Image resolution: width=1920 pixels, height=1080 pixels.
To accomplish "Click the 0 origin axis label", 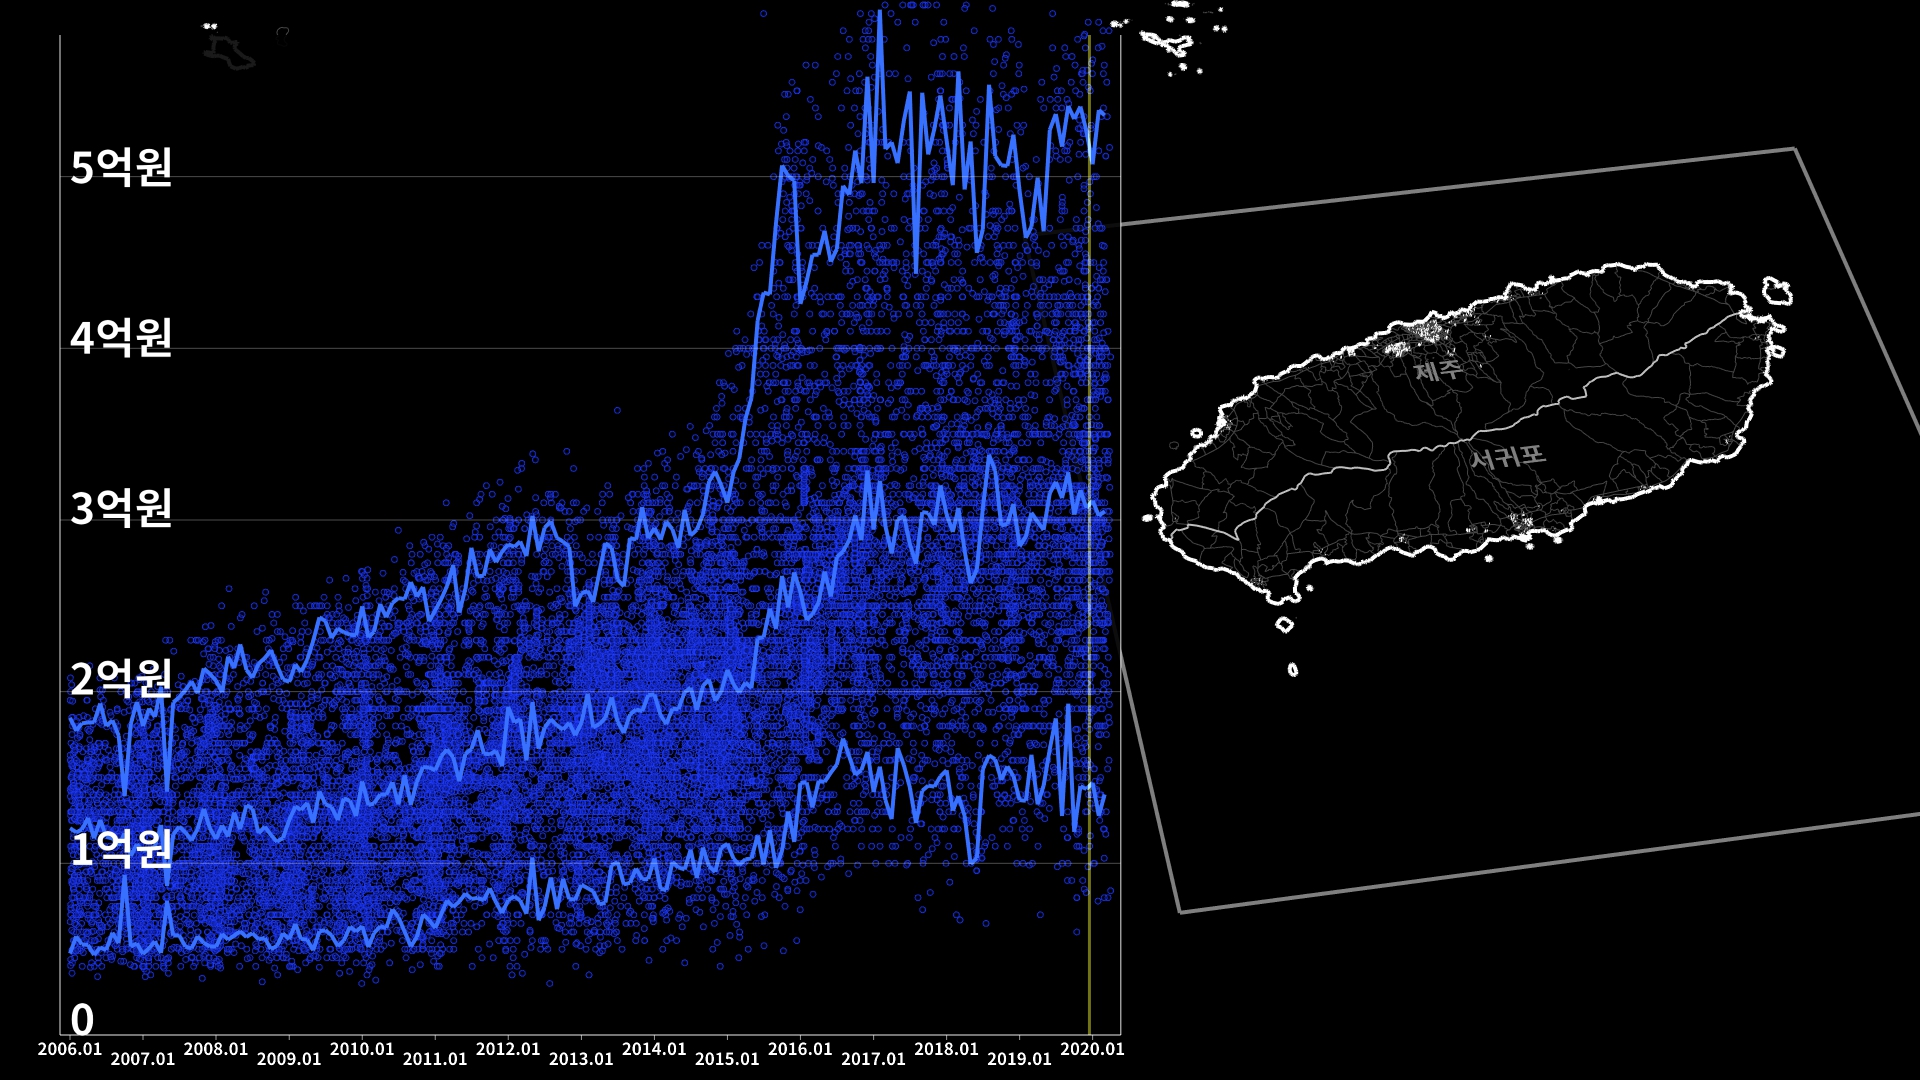I will pyautogui.click(x=82, y=1020).
